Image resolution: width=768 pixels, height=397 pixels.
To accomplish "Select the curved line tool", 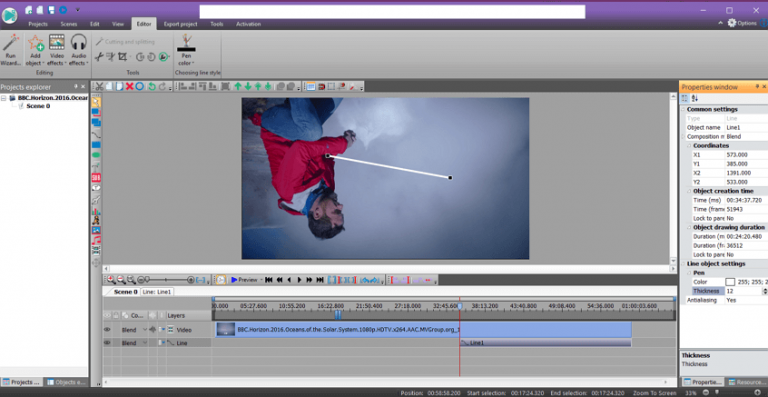I will (96, 134).
